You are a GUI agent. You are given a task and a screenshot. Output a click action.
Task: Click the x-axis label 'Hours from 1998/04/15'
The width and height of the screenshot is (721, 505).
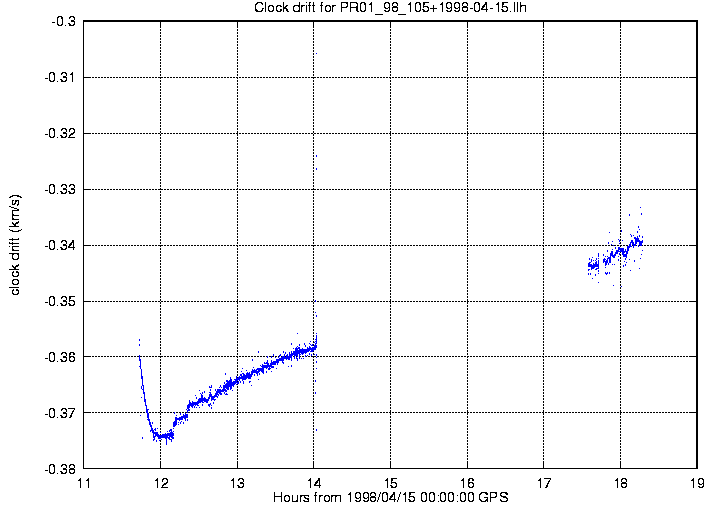click(390, 497)
